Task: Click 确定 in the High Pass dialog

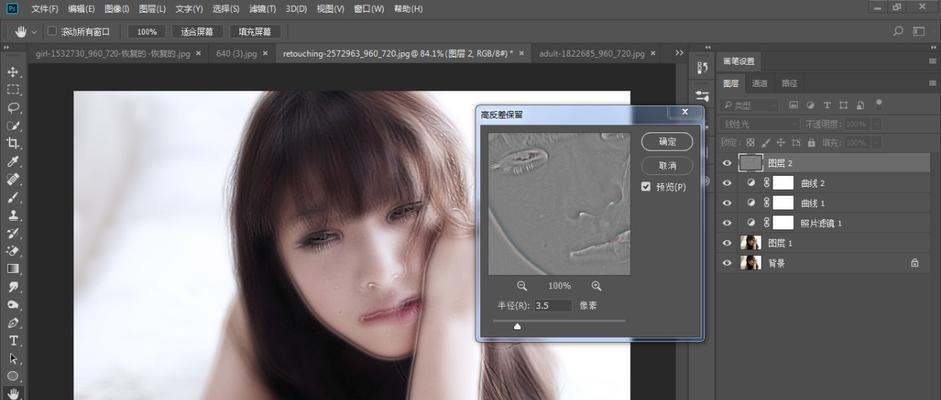Action: coord(667,142)
